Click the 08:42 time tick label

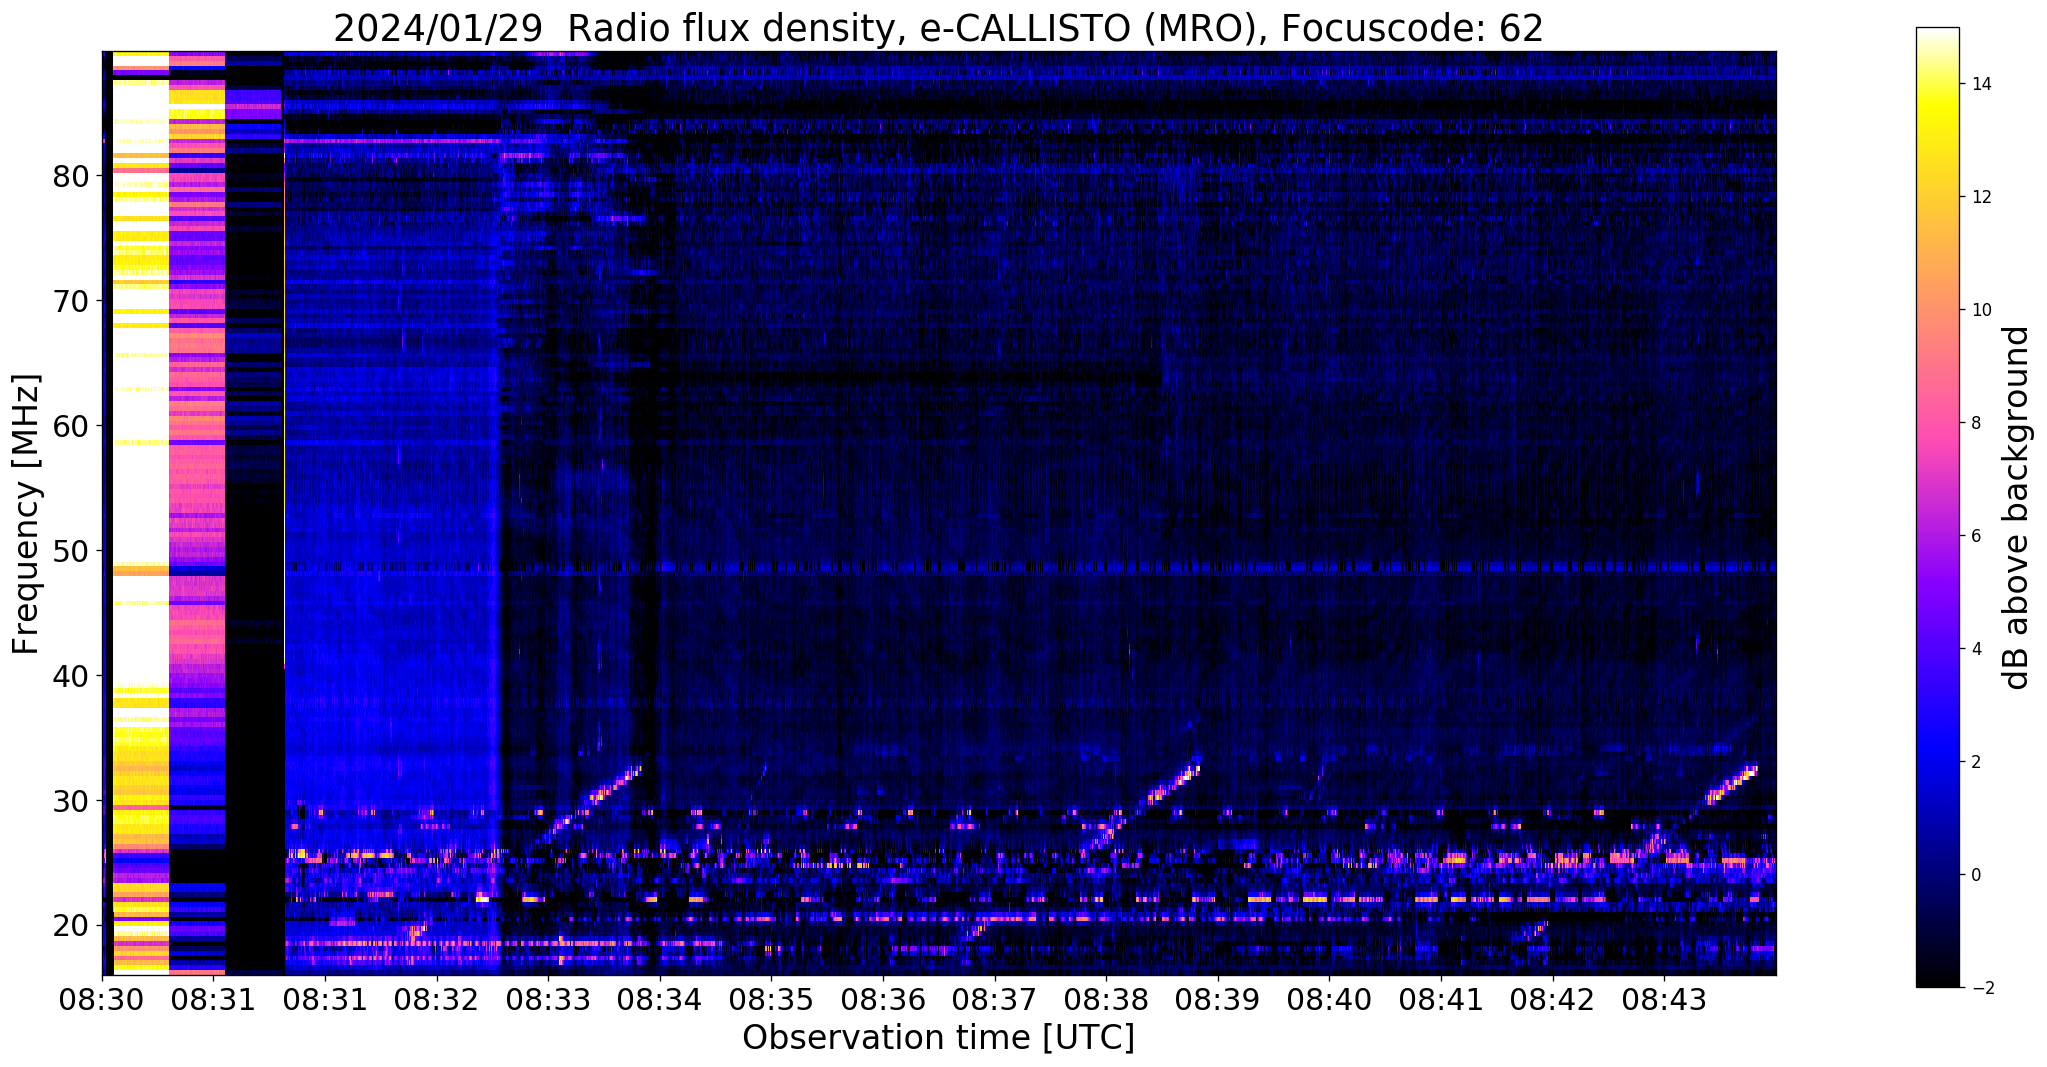pyautogui.click(x=1553, y=999)
